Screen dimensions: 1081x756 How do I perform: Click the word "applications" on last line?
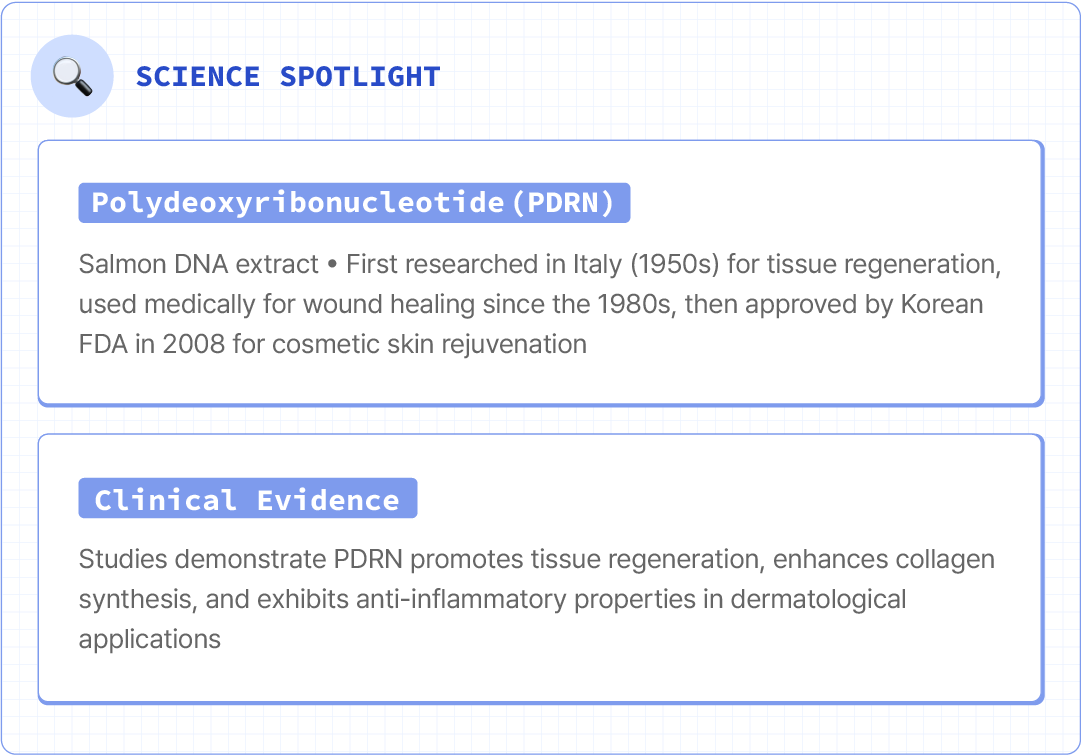[x=150, y=639]
